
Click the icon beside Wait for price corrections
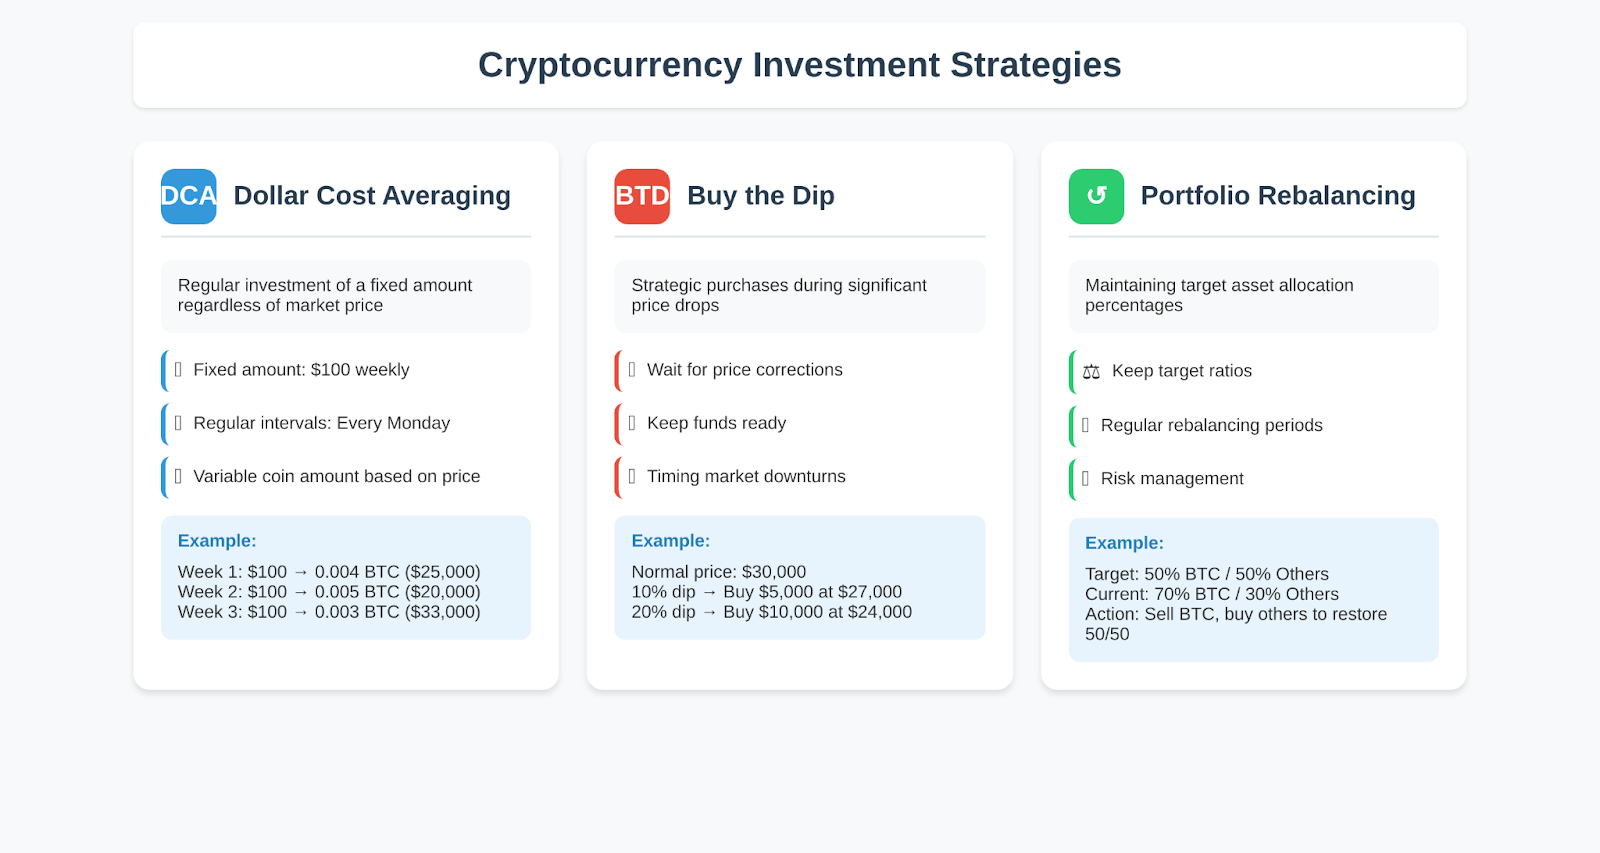tap(632, 370)
